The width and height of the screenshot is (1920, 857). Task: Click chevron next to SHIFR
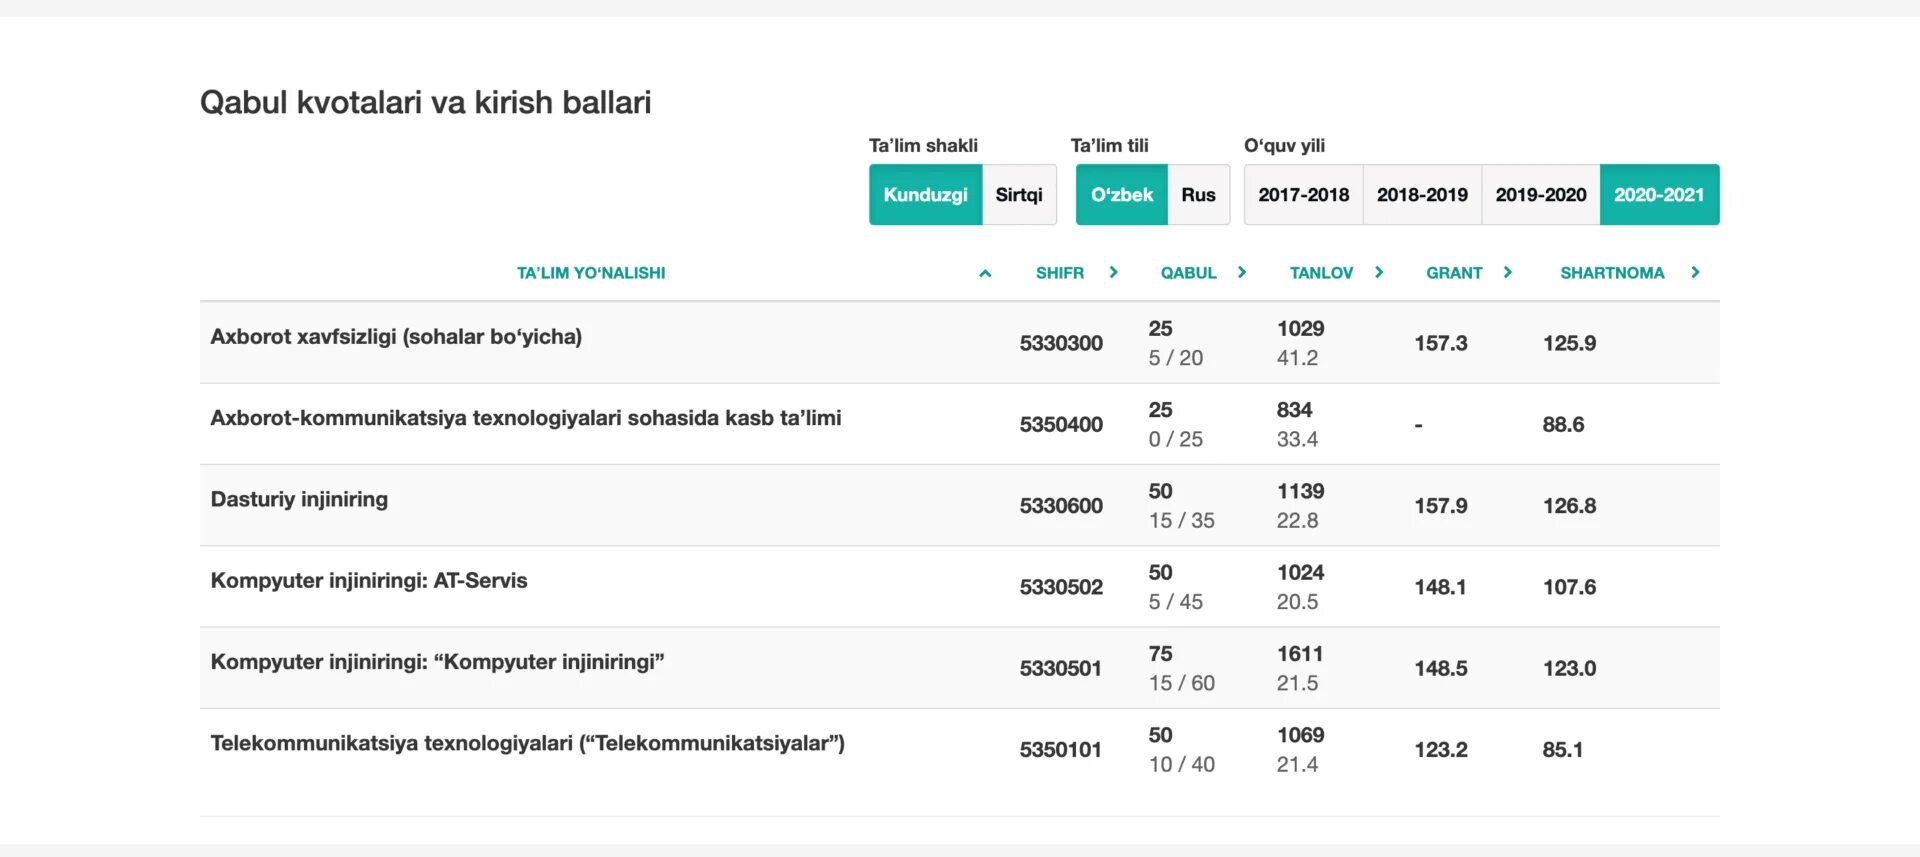(x=1114, y=272)
